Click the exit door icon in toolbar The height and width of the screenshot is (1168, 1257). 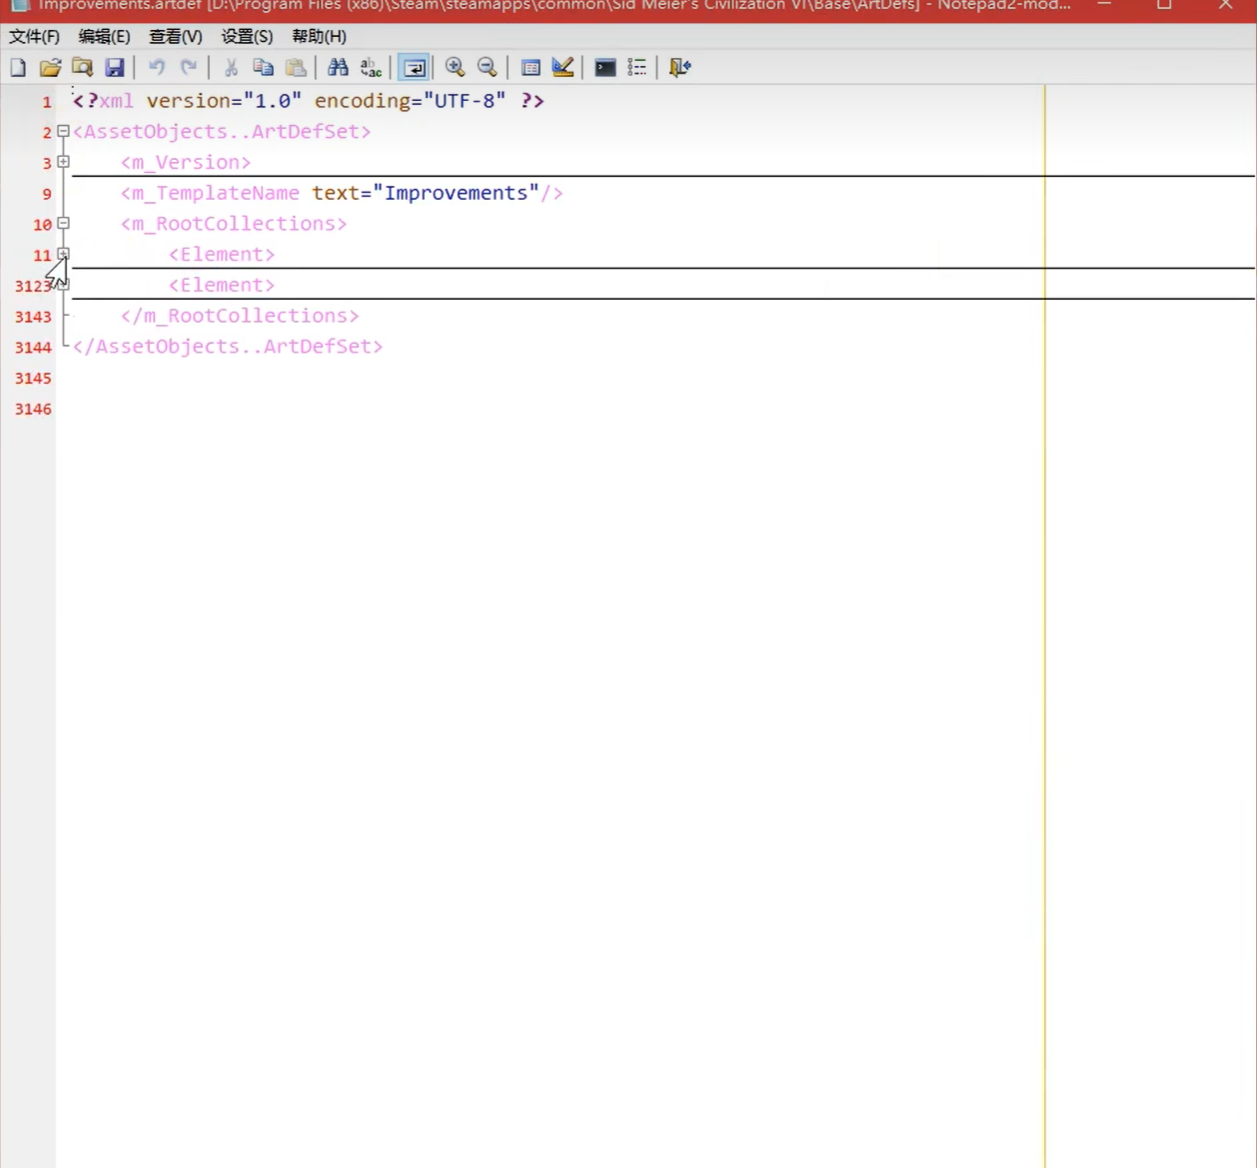[x=679, y=68]
